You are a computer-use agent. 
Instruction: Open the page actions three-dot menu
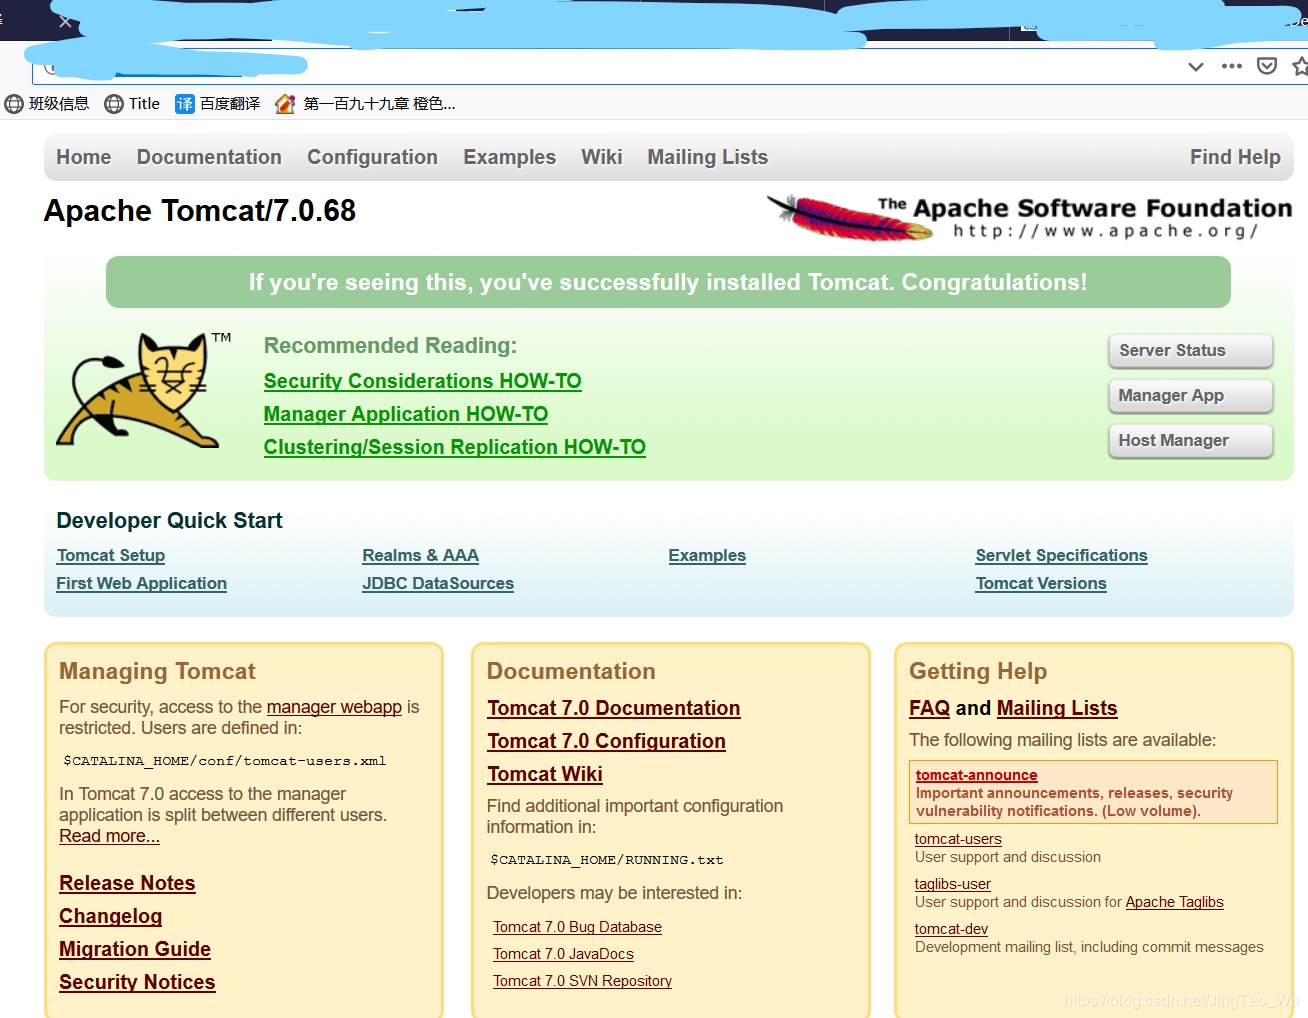coord(1231,66)
